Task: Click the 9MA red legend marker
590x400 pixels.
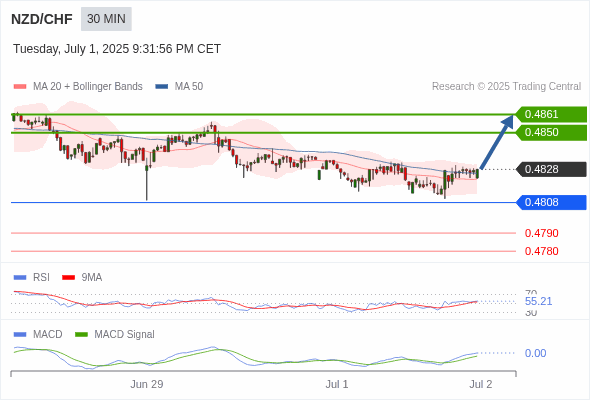Action: click(x=68, y=278)
